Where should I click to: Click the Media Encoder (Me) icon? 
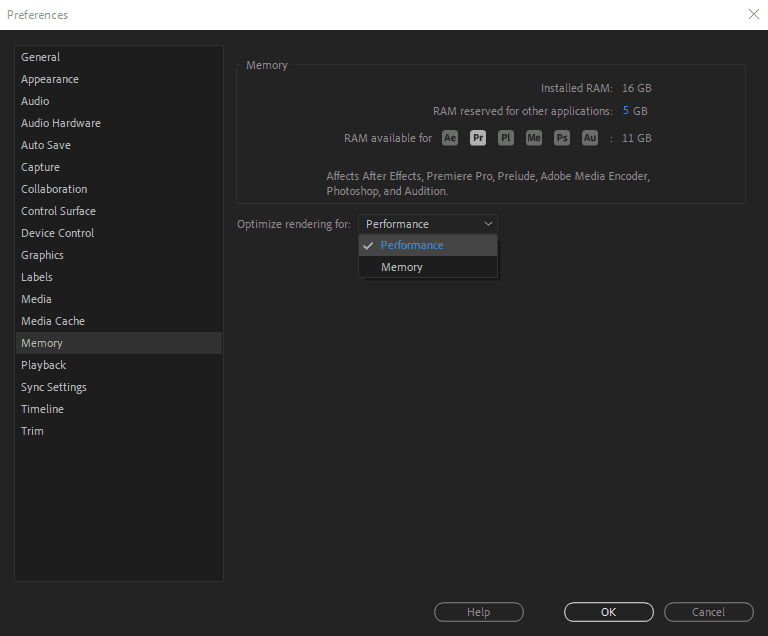click(534, 138)
